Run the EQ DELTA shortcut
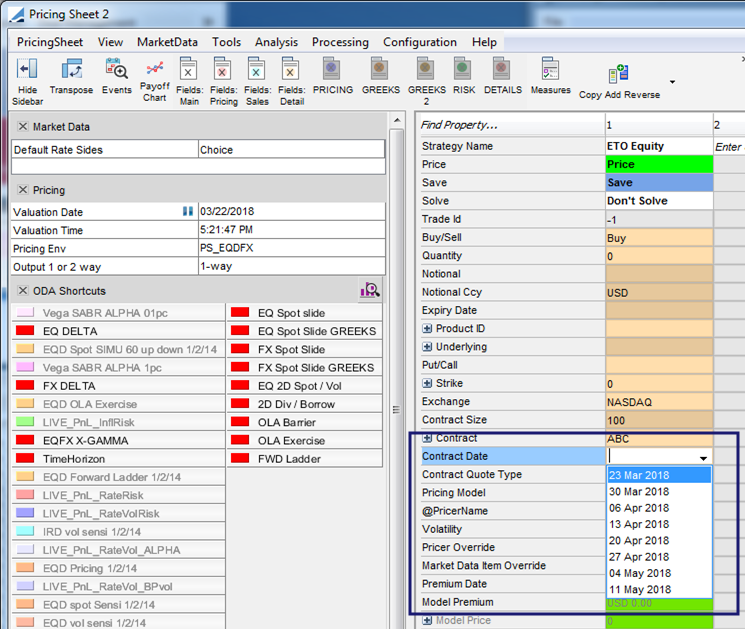745x629 pixels. 119,331
